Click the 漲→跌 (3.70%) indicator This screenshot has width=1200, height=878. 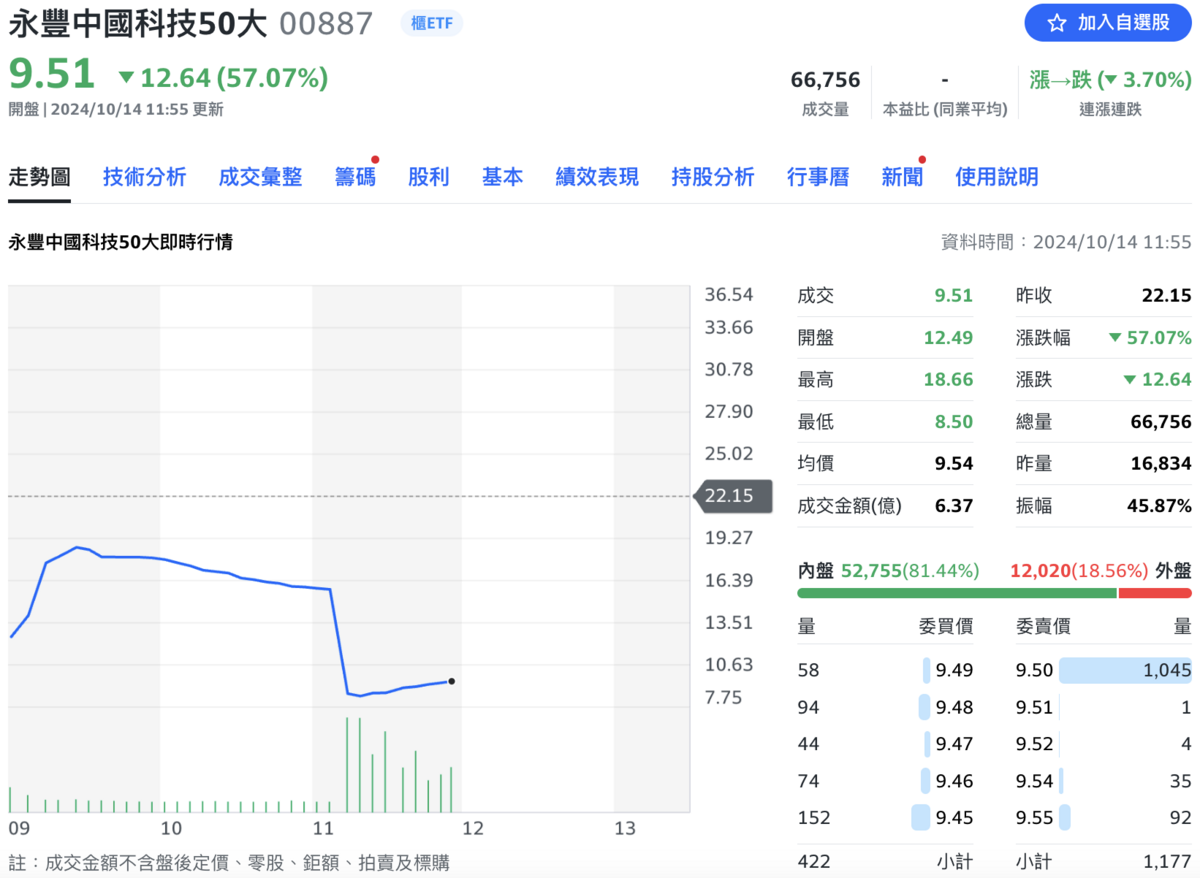1110,80
